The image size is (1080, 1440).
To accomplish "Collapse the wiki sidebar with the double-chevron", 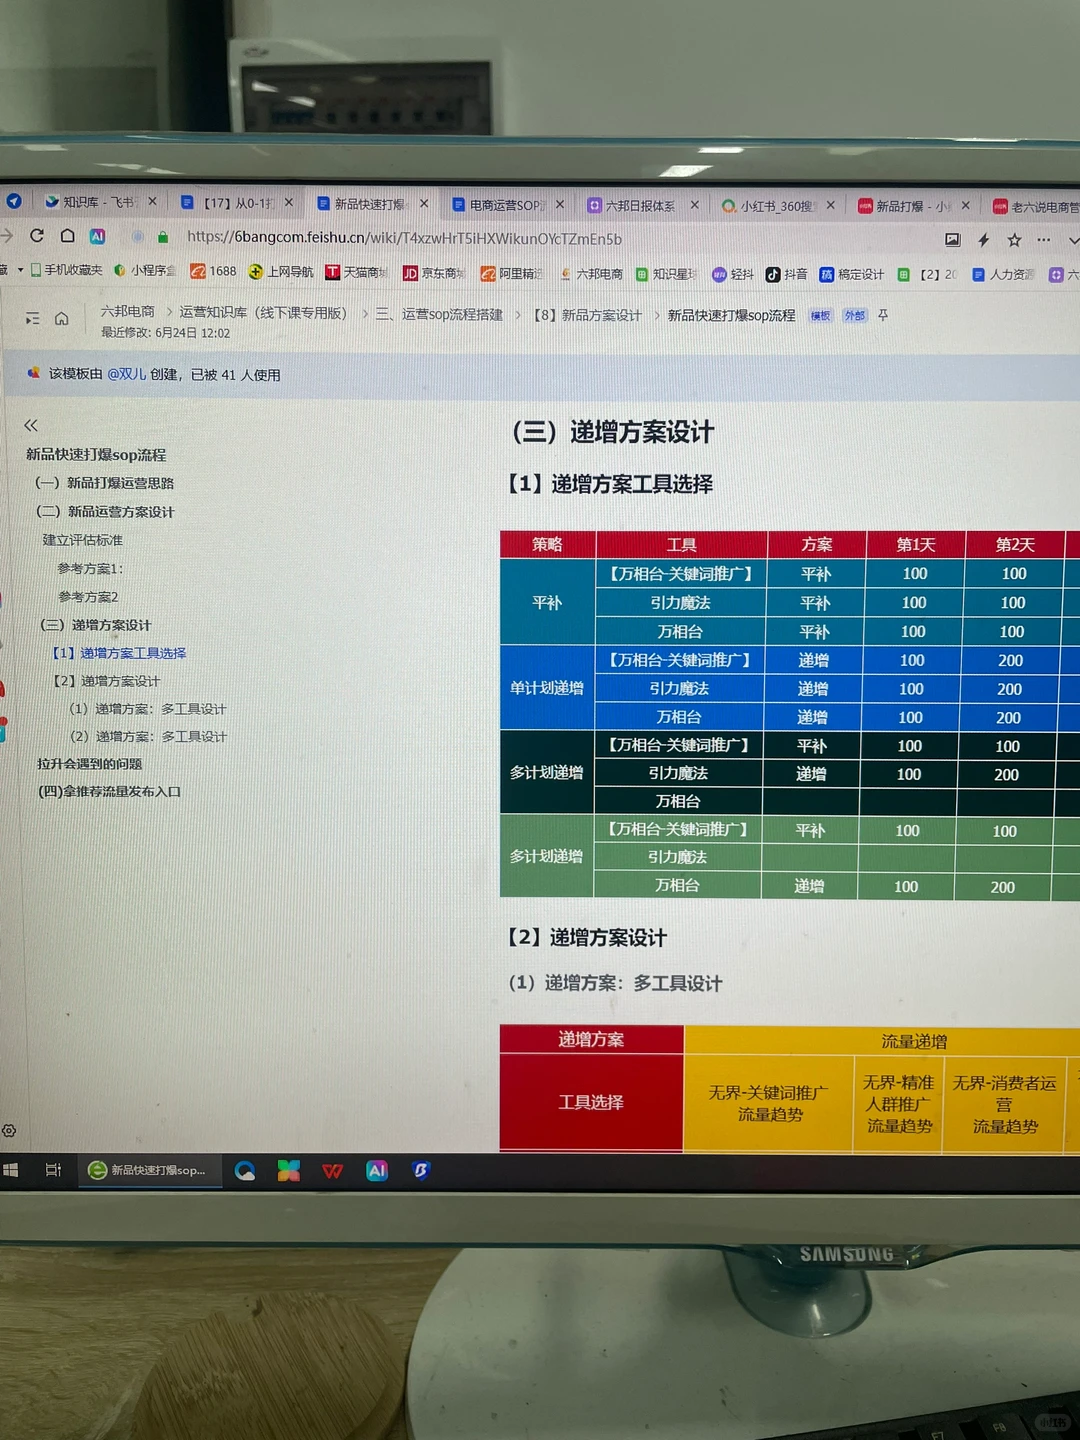I will tap(31, 424).
